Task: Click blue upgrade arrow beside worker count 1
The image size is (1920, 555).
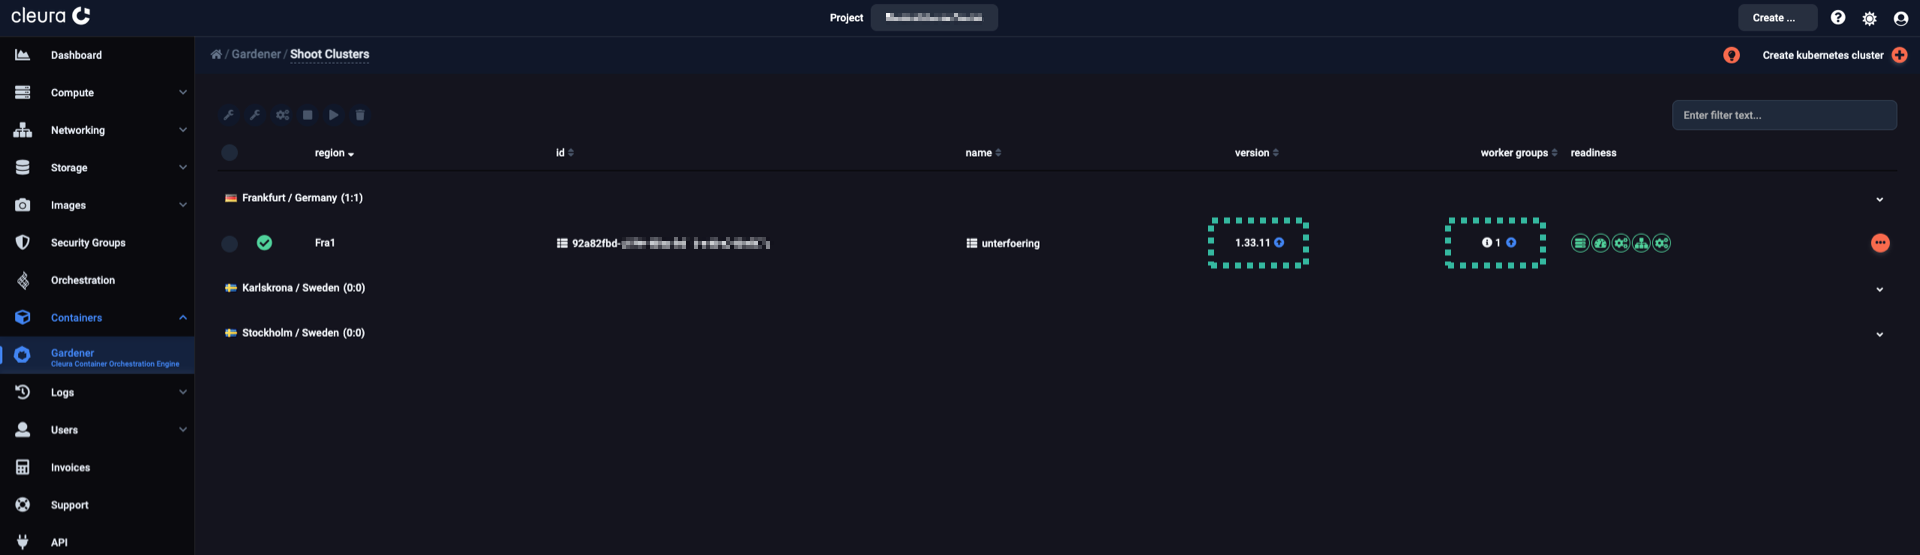Action: point(1511,242)
